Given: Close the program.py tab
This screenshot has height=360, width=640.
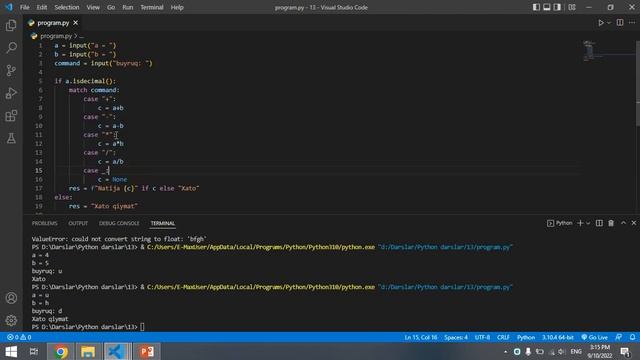Looking at the screenshot, I should point(76,23).
